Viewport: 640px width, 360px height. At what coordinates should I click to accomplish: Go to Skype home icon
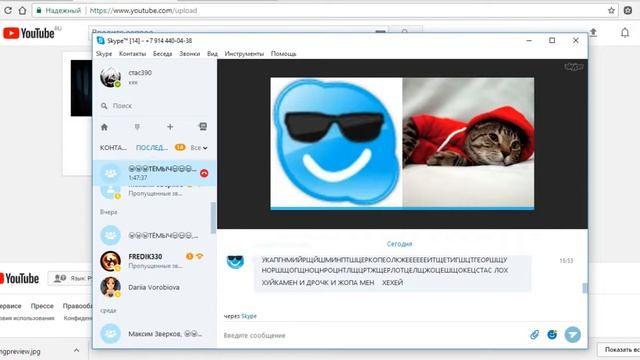[104, 127]
